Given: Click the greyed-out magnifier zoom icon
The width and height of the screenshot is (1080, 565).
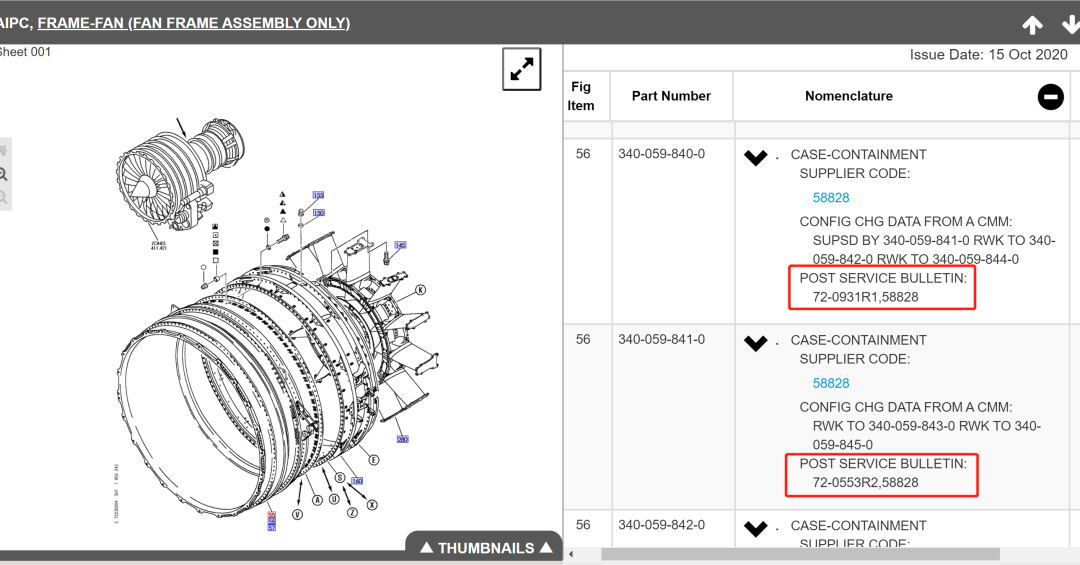Looking at the screenshot, I should tap(3, 198).
